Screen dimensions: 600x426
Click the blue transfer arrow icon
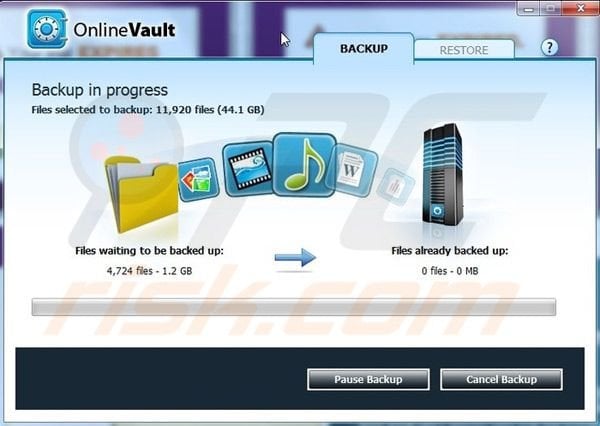(x=295, y=257)
